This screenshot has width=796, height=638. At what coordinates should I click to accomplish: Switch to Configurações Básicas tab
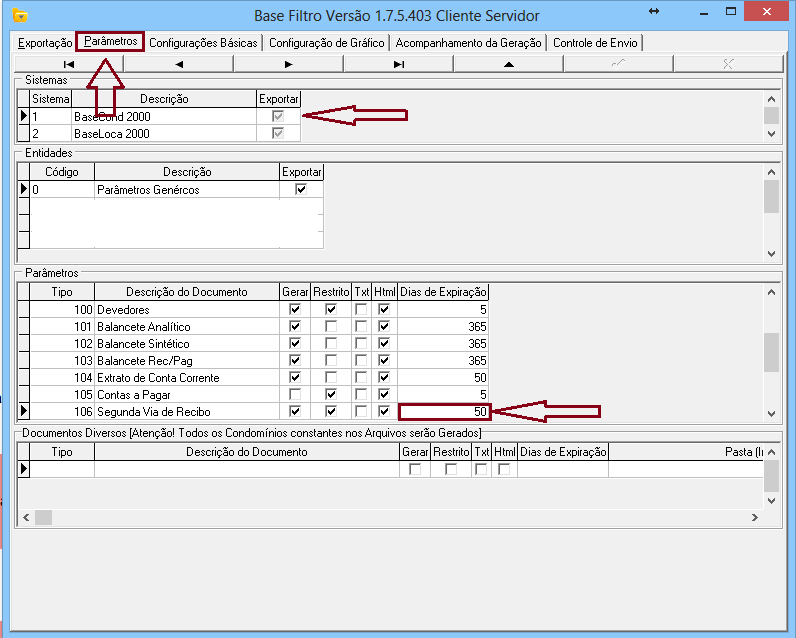point(203,43)
